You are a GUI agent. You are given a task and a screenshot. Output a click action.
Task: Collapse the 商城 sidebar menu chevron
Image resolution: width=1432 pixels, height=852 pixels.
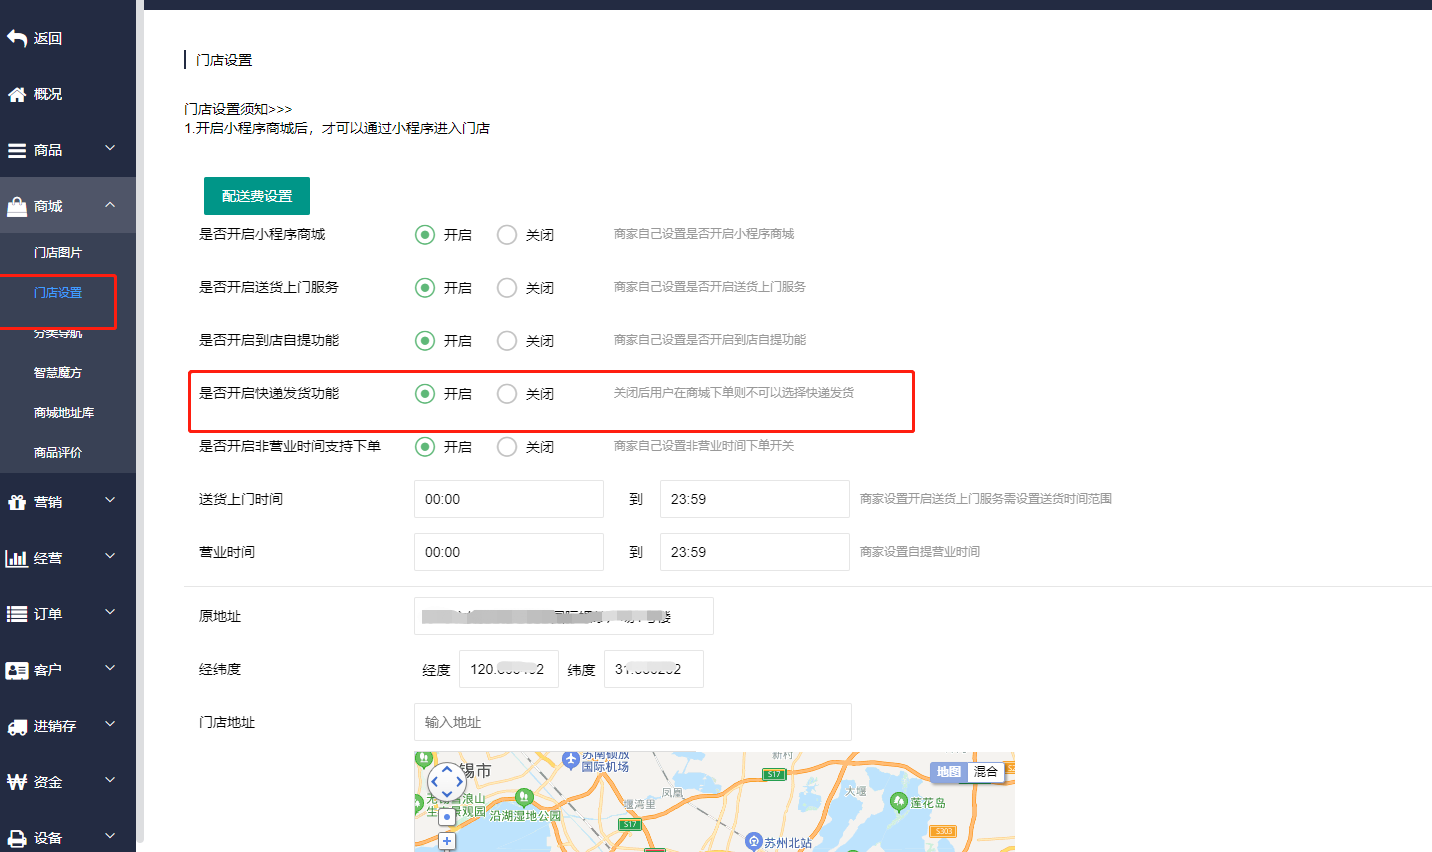point(110,205)
